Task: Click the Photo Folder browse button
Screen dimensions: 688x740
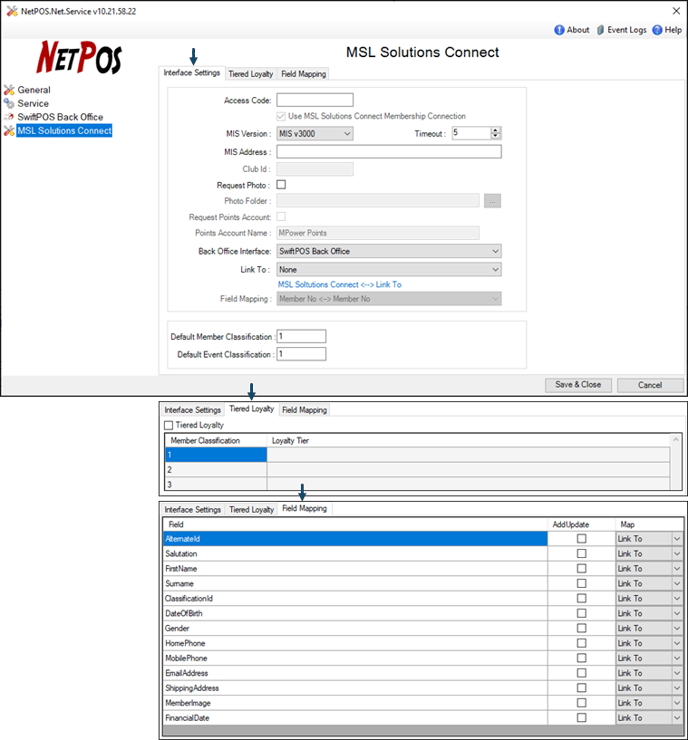Action: click(x=492, y=201)
